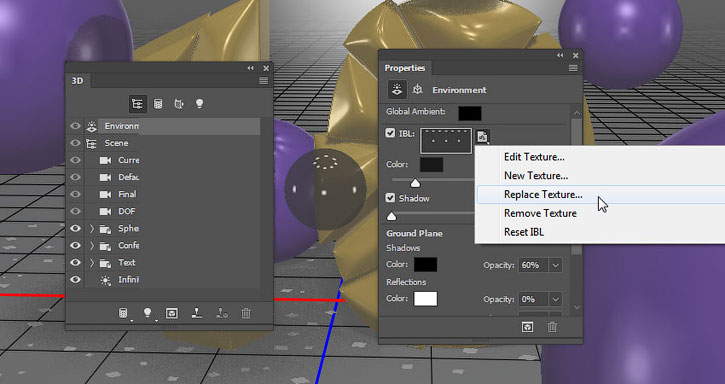Click Scene icon in 3D panel
The width and height of the screenshot is (725, 384).
coord(92,143)
